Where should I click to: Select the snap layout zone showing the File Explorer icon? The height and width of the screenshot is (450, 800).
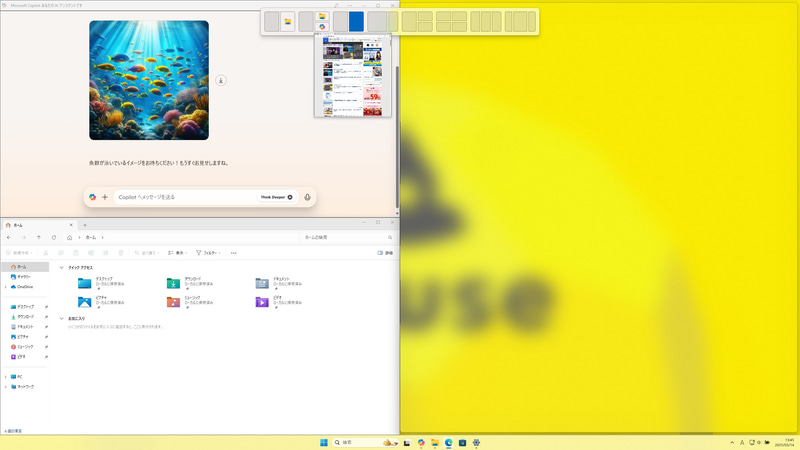point(287,21)
